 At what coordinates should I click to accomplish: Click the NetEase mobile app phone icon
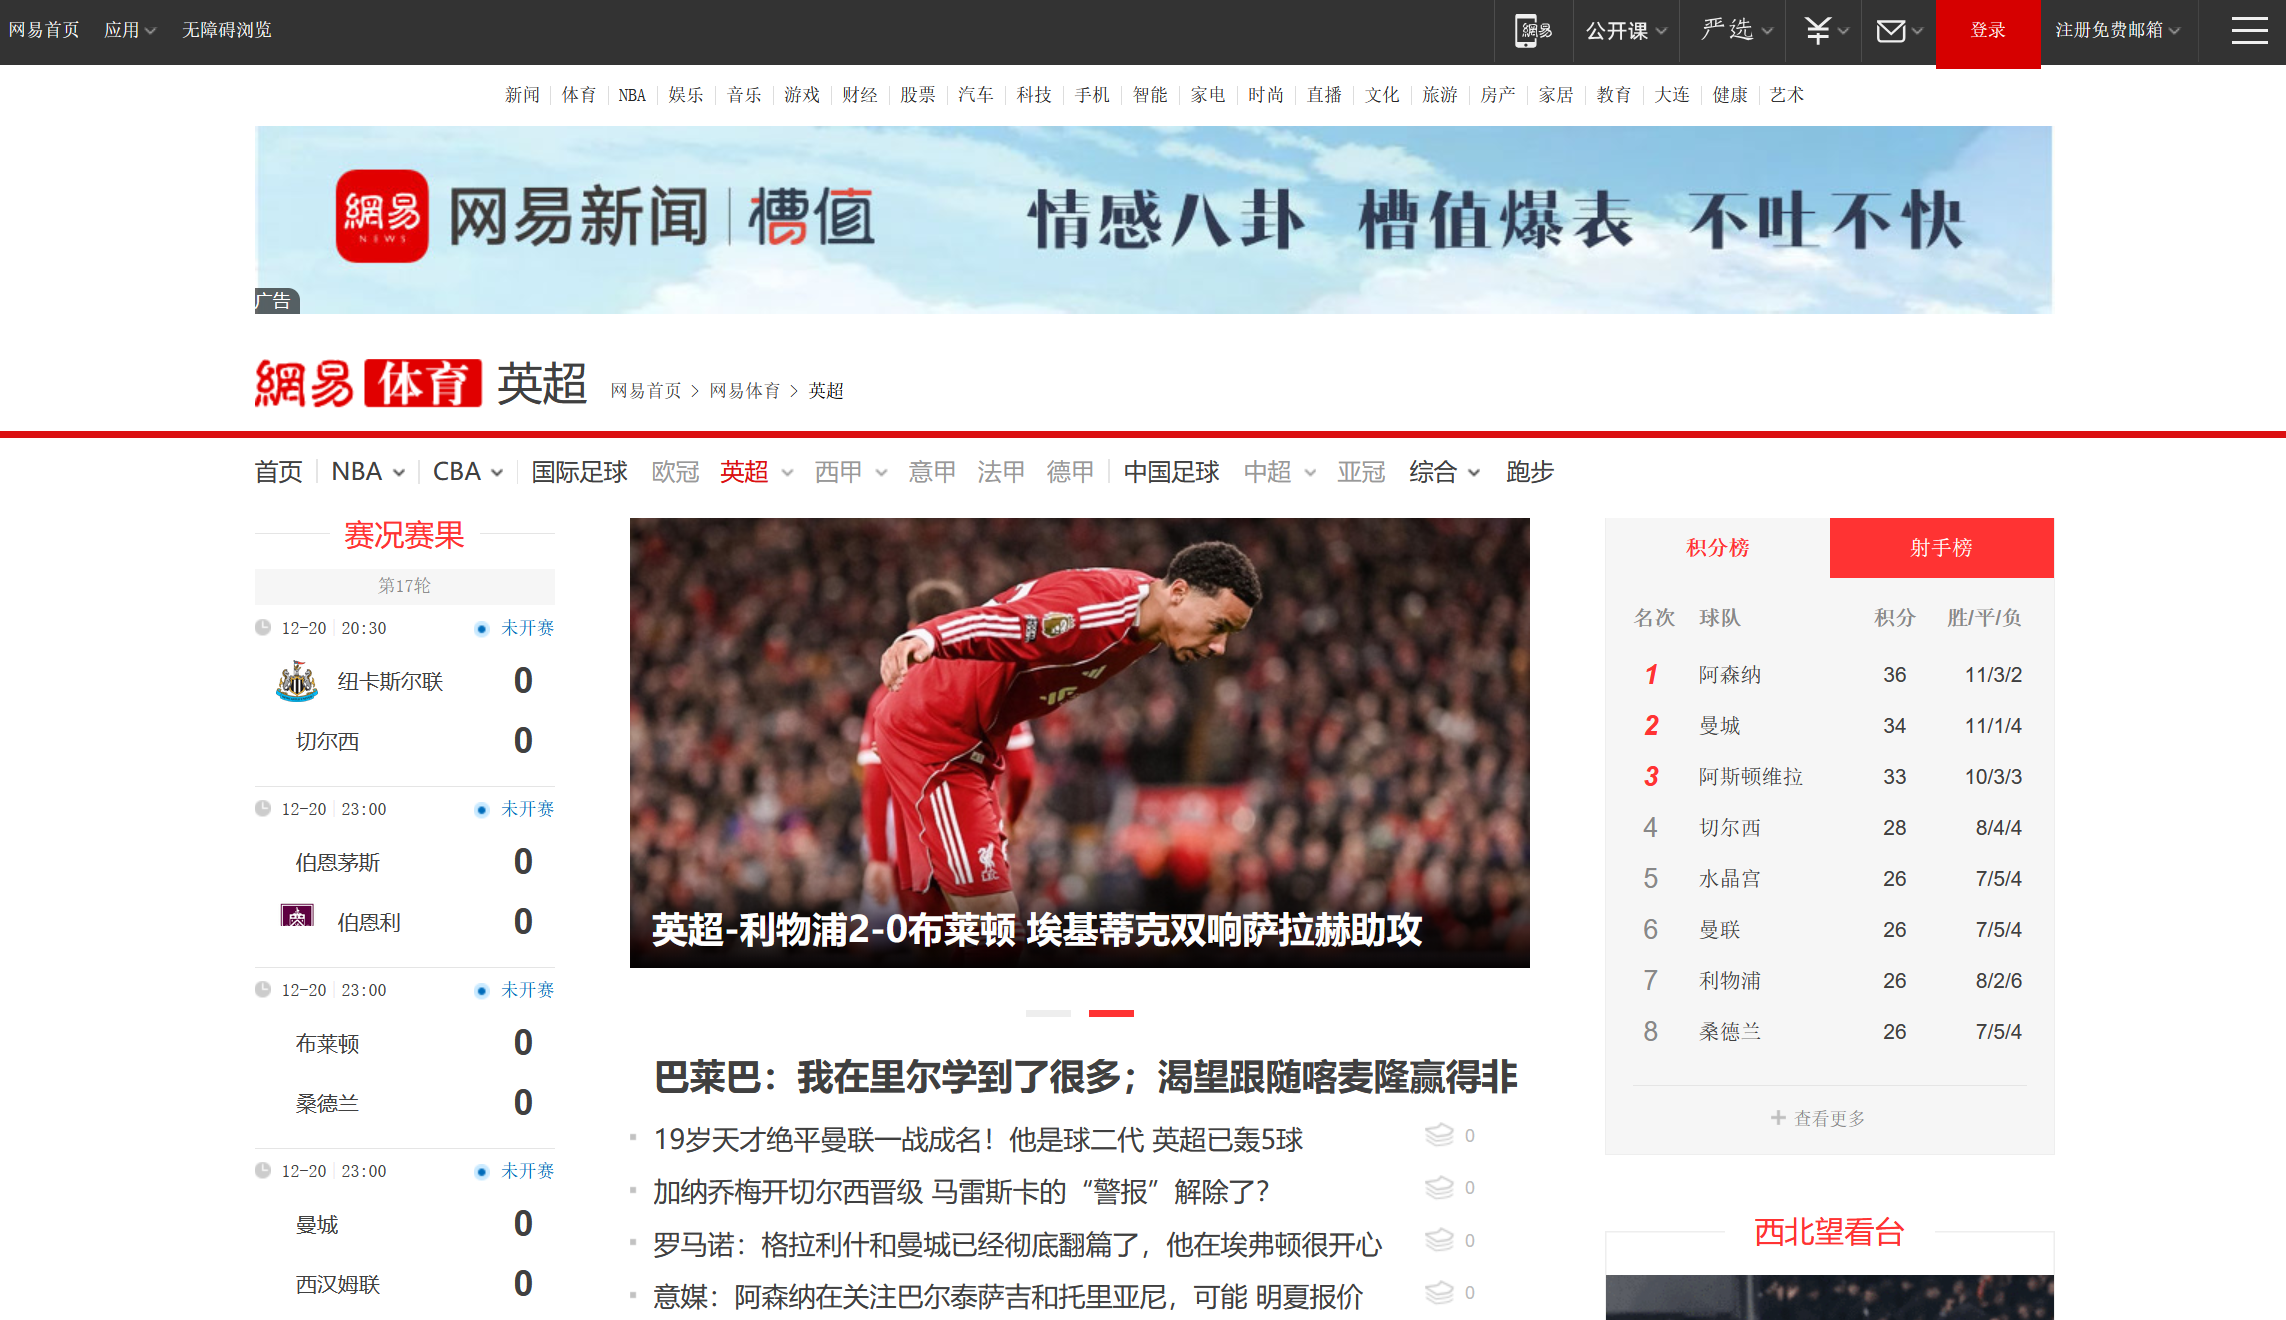tap(1531, 31)
